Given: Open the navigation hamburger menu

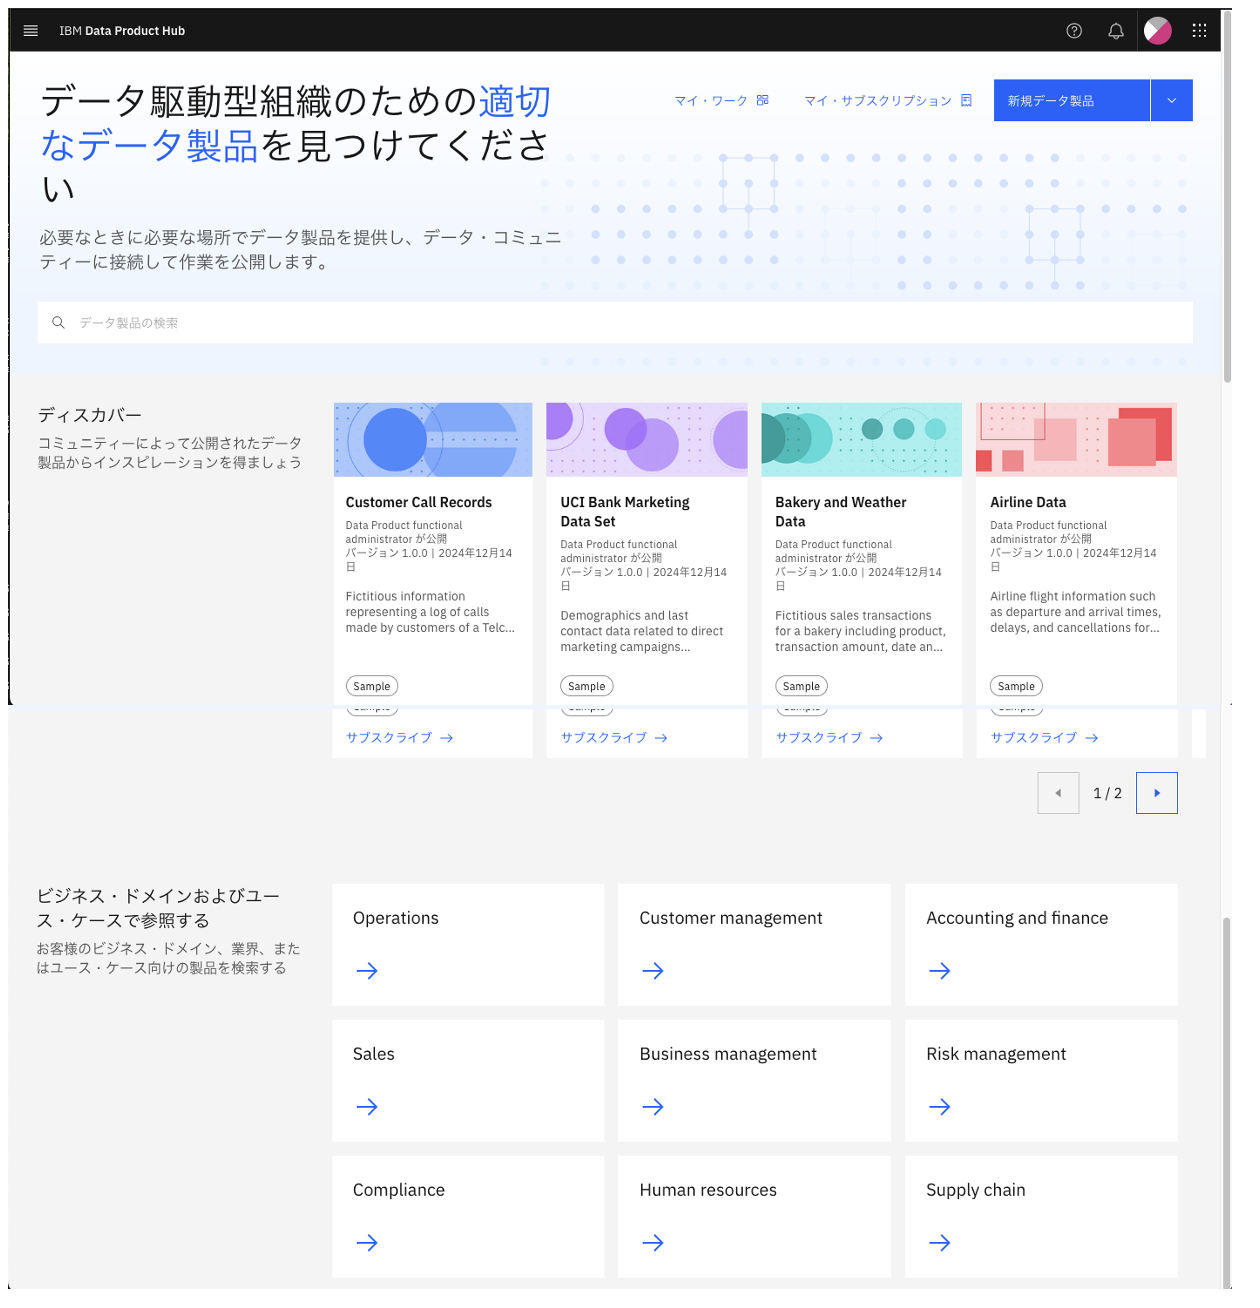Looking at the screenshot, I should (x=30, y=31).
